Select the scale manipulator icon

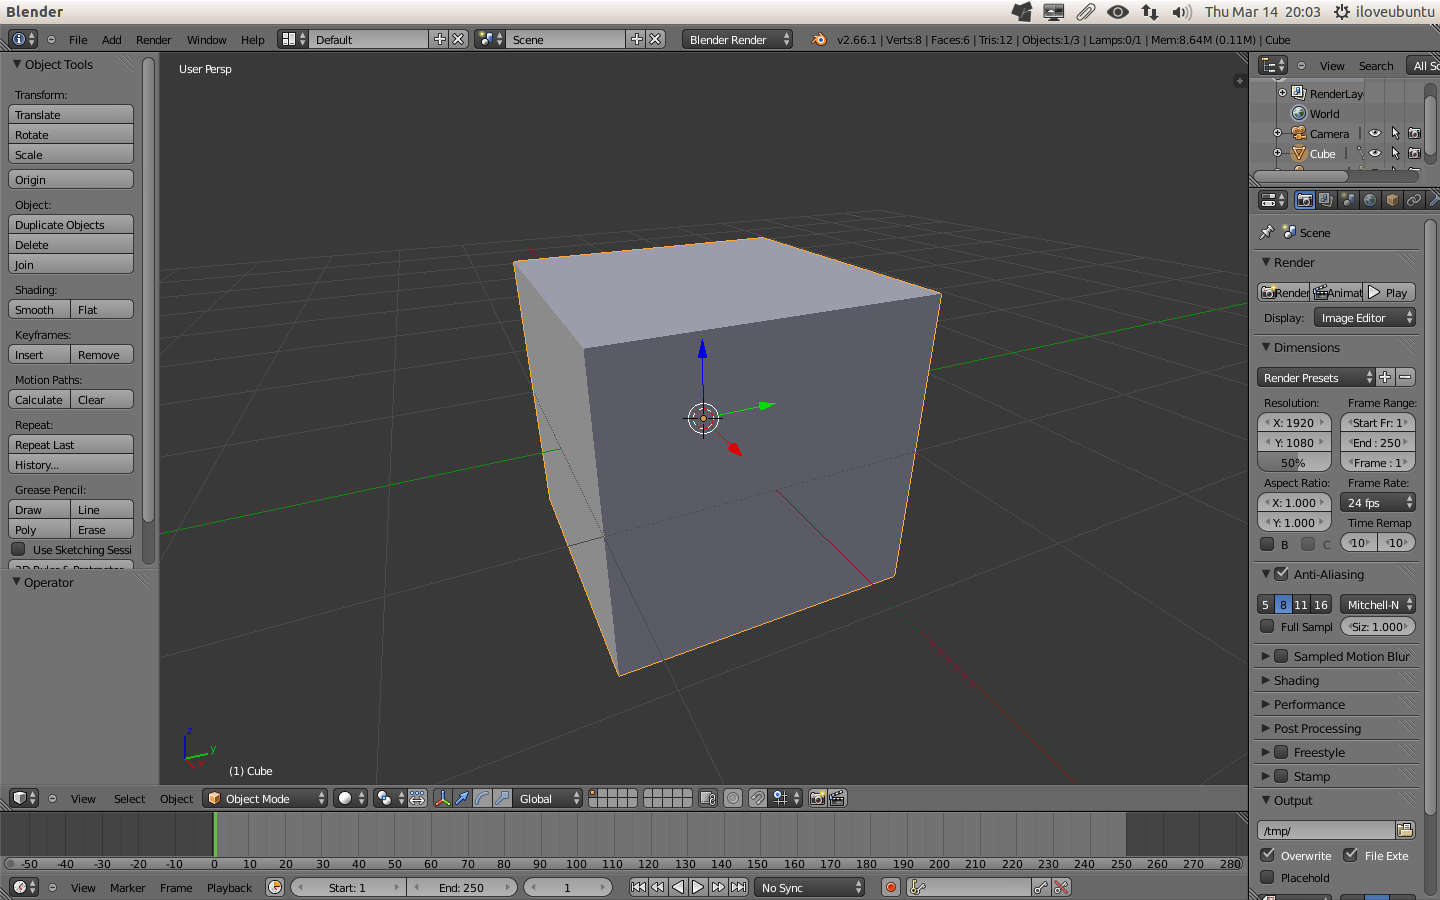[502, 798]
